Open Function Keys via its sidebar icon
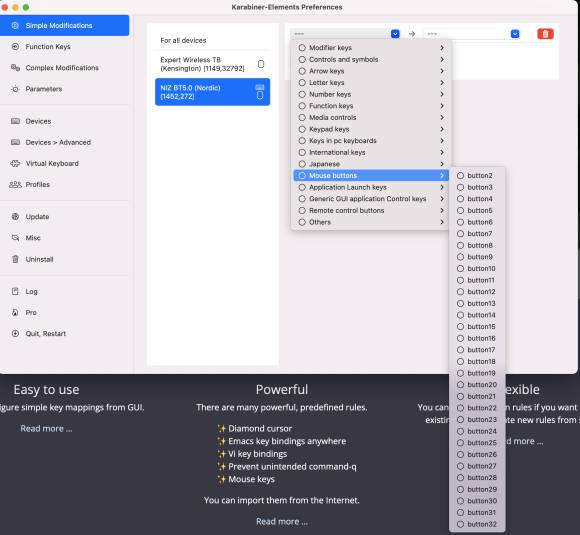Screen dimensions: 580x535 [15, 47]
